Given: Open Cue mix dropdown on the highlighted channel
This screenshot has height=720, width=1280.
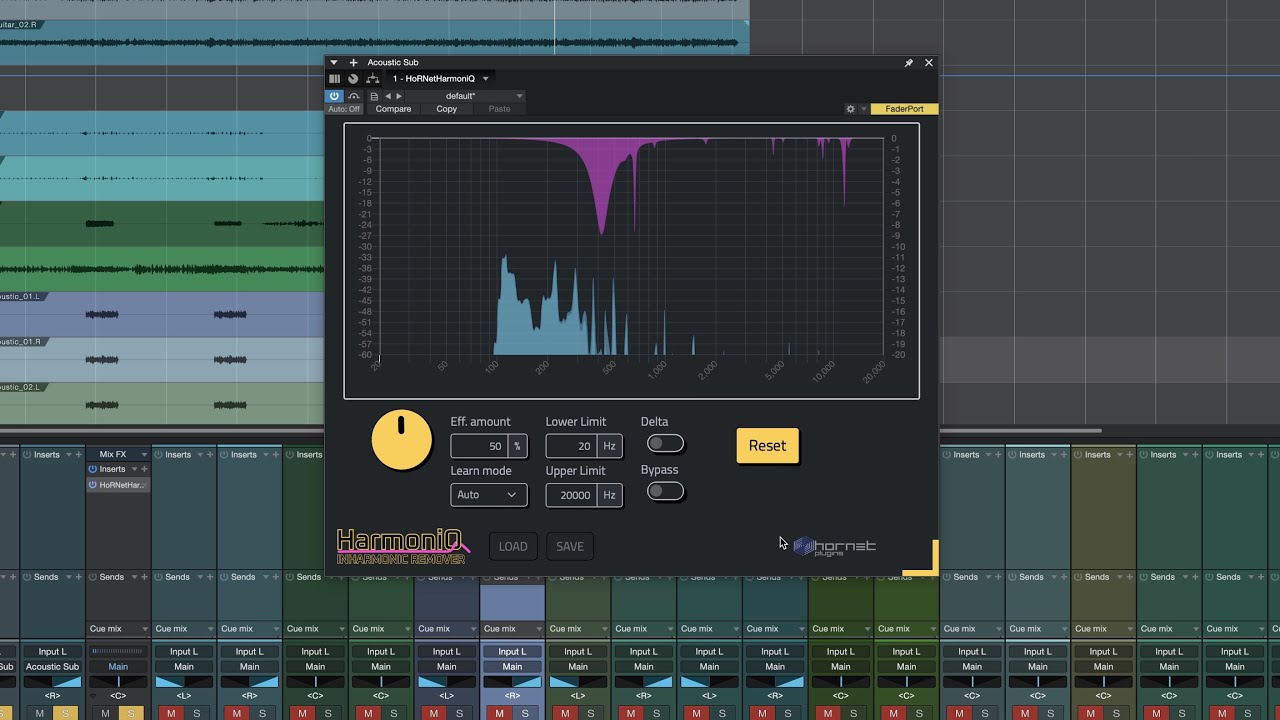Looking at the screenshot, I should click(512, 629).
